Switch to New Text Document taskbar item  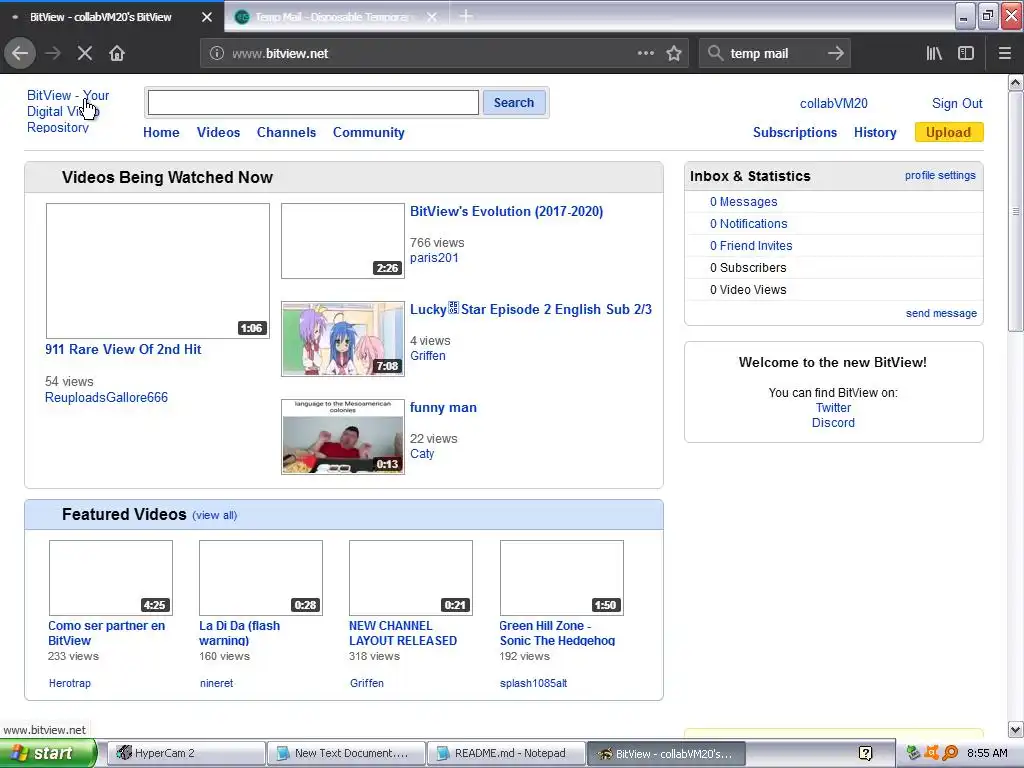point(346,754)
